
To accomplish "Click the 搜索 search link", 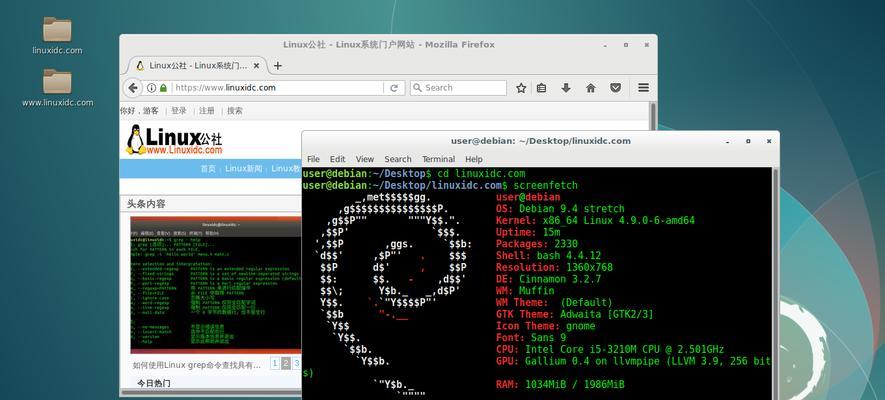I will (235, 111).
